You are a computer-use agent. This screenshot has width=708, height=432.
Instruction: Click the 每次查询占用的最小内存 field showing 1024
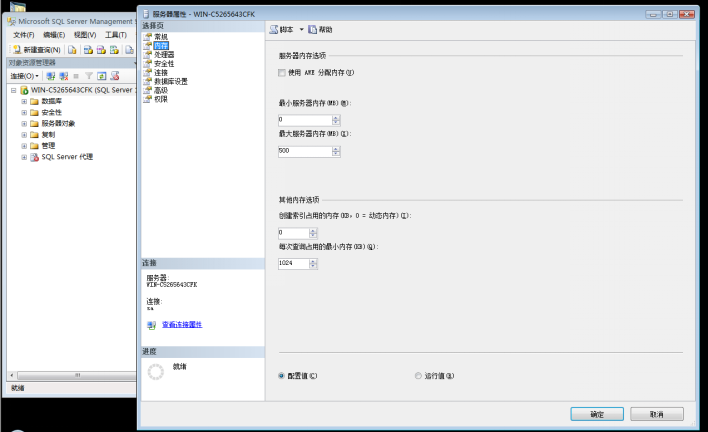(293, 263)
